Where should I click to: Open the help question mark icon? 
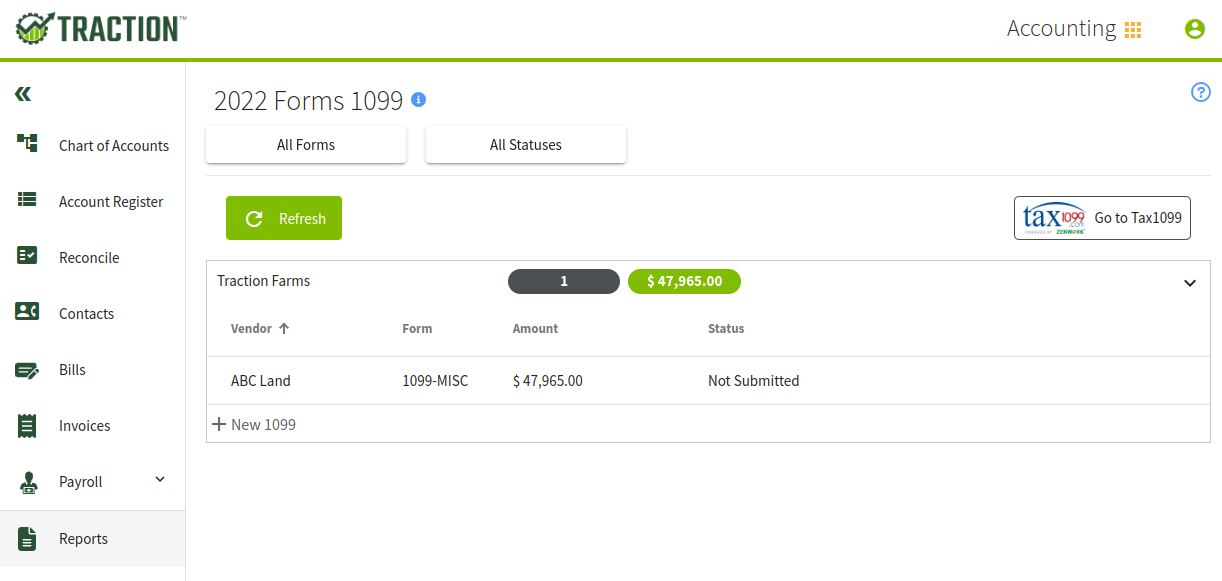1201,92
